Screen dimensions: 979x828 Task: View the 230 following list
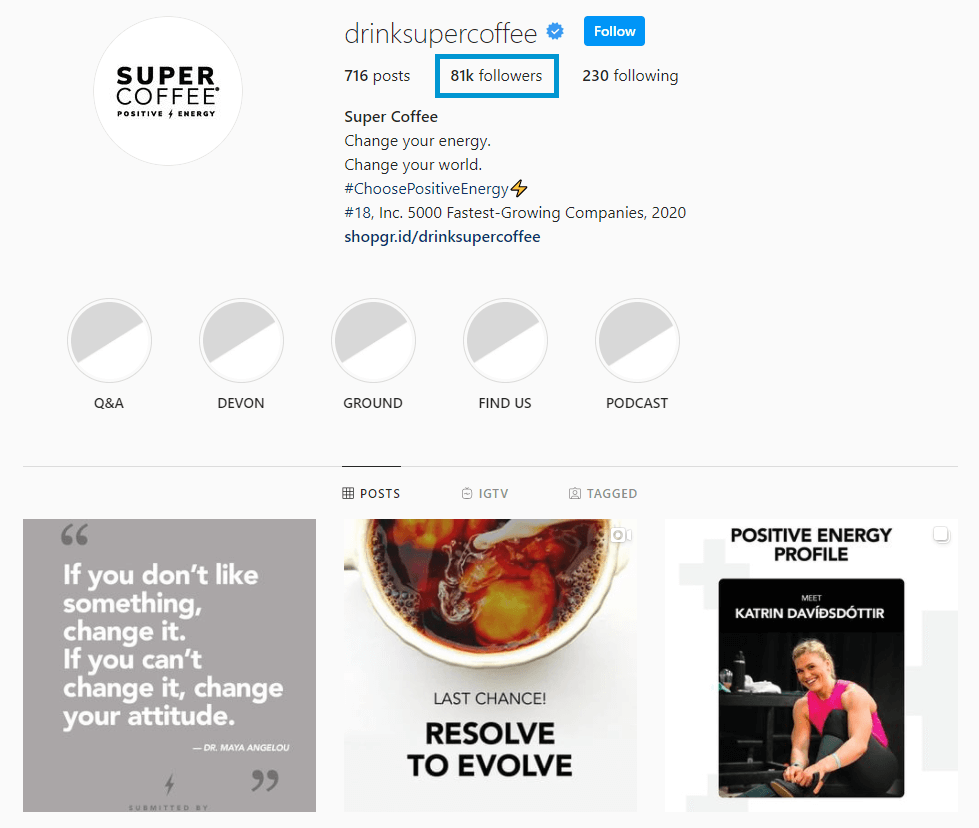click(x=630, y=76)
